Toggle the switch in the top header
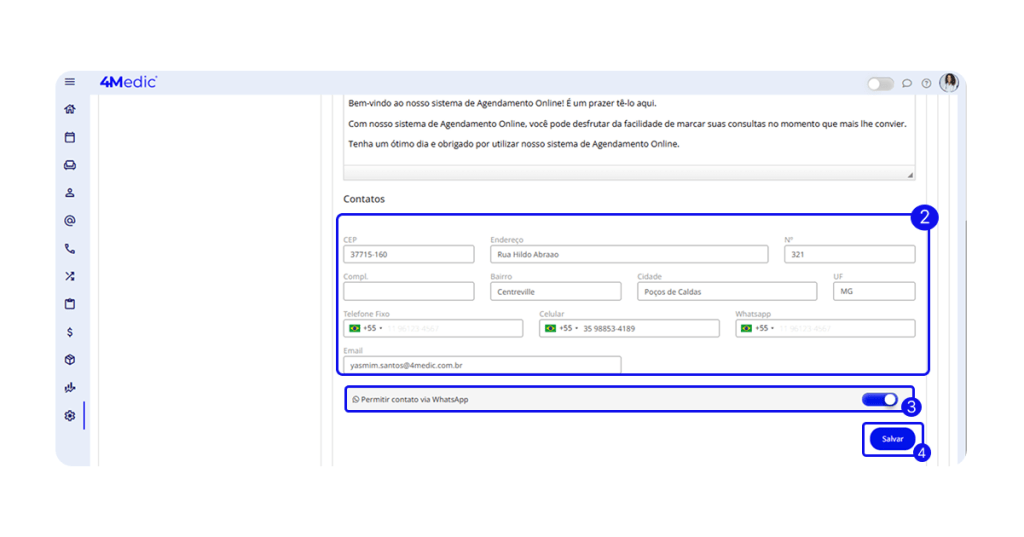1024x537 pixels. point(880,84)
